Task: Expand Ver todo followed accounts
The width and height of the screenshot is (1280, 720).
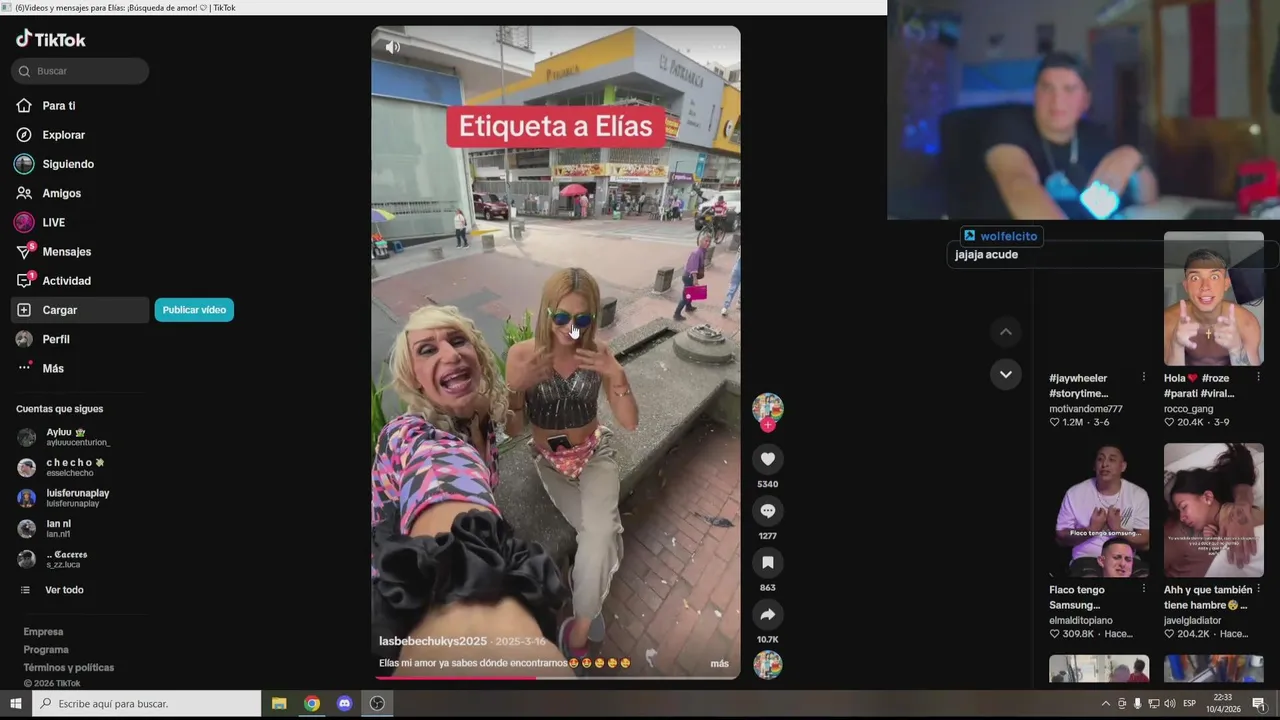Action: [x=64, y=590]
